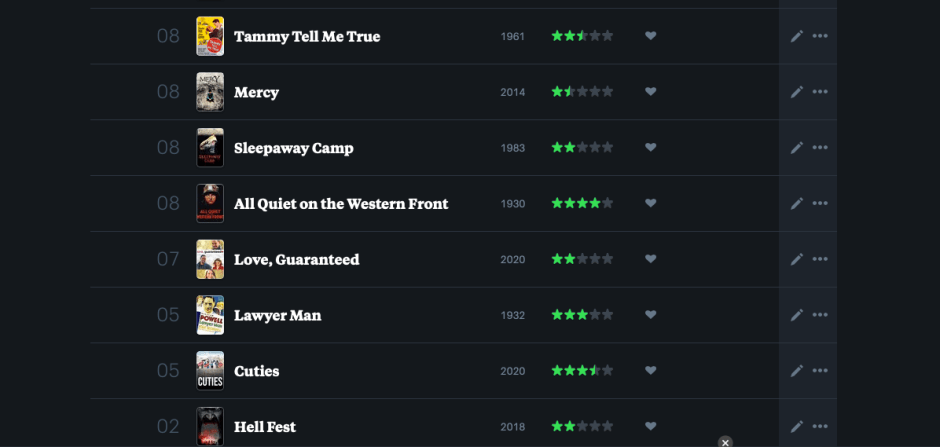Open All Quiet on the Western Front title
Screen dimensions: 940x447
(x=340, y=204)
